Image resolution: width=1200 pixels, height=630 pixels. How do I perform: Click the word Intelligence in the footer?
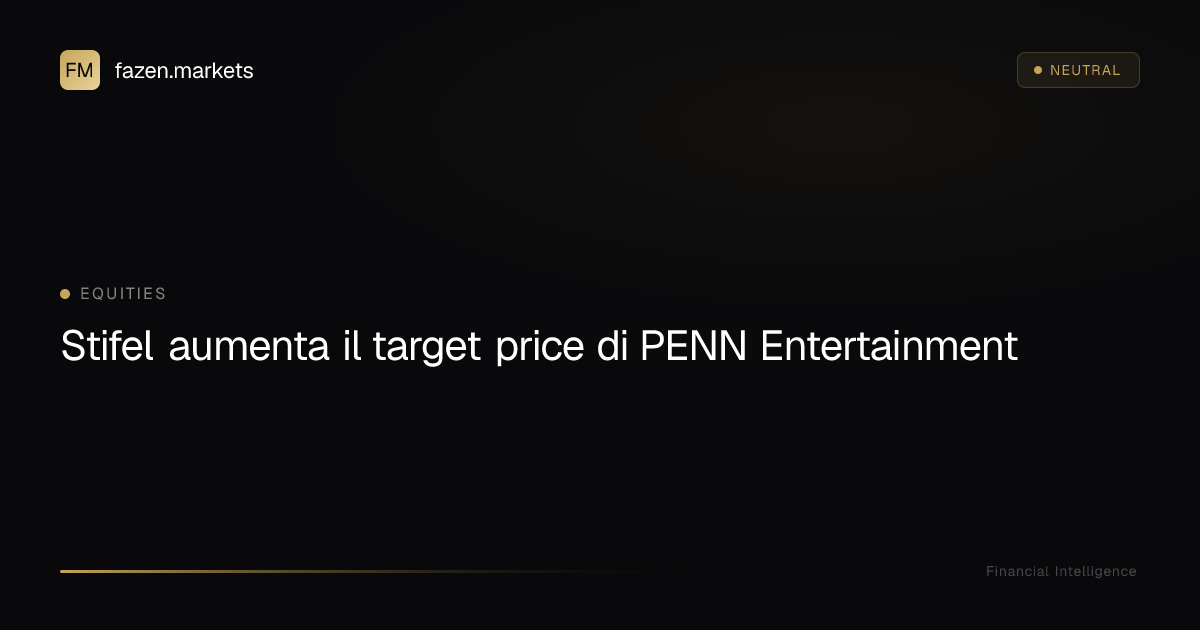pyautogui.click(x=1096, y=572)
